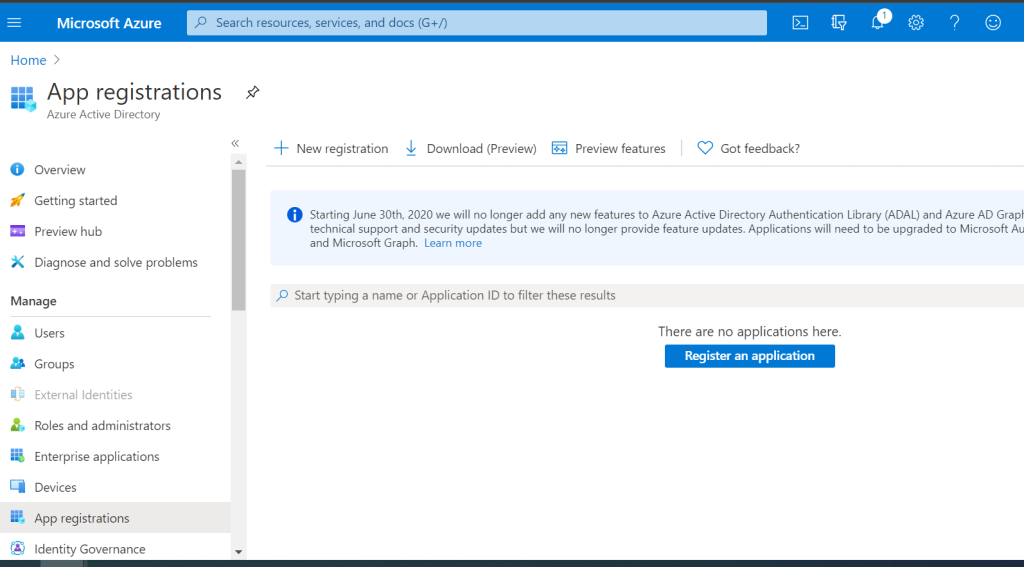Open portal settings gear icon
The image size is (1024, 567).
point(916,23)
